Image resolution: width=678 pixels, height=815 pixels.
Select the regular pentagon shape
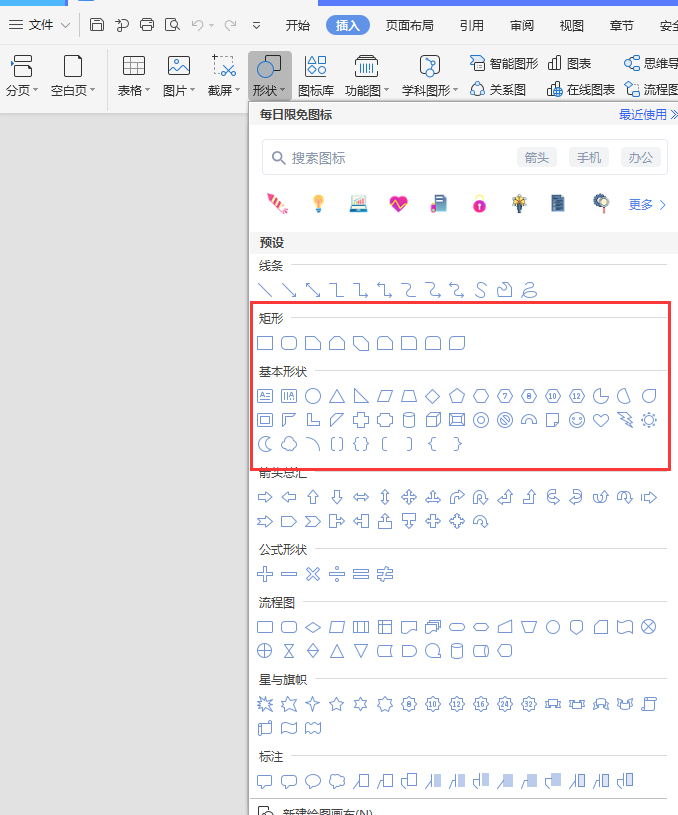tap(457, 396)
